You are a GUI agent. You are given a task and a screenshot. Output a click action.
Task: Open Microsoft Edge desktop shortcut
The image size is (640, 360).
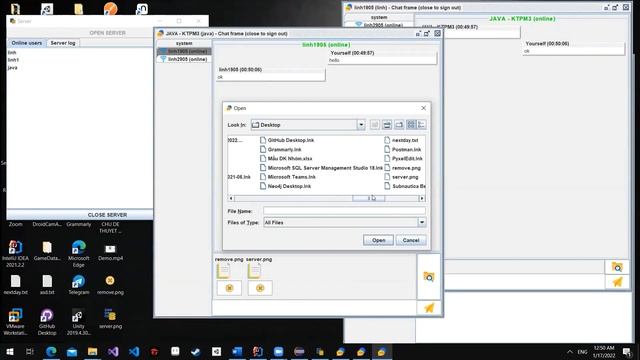click(78, 254)
